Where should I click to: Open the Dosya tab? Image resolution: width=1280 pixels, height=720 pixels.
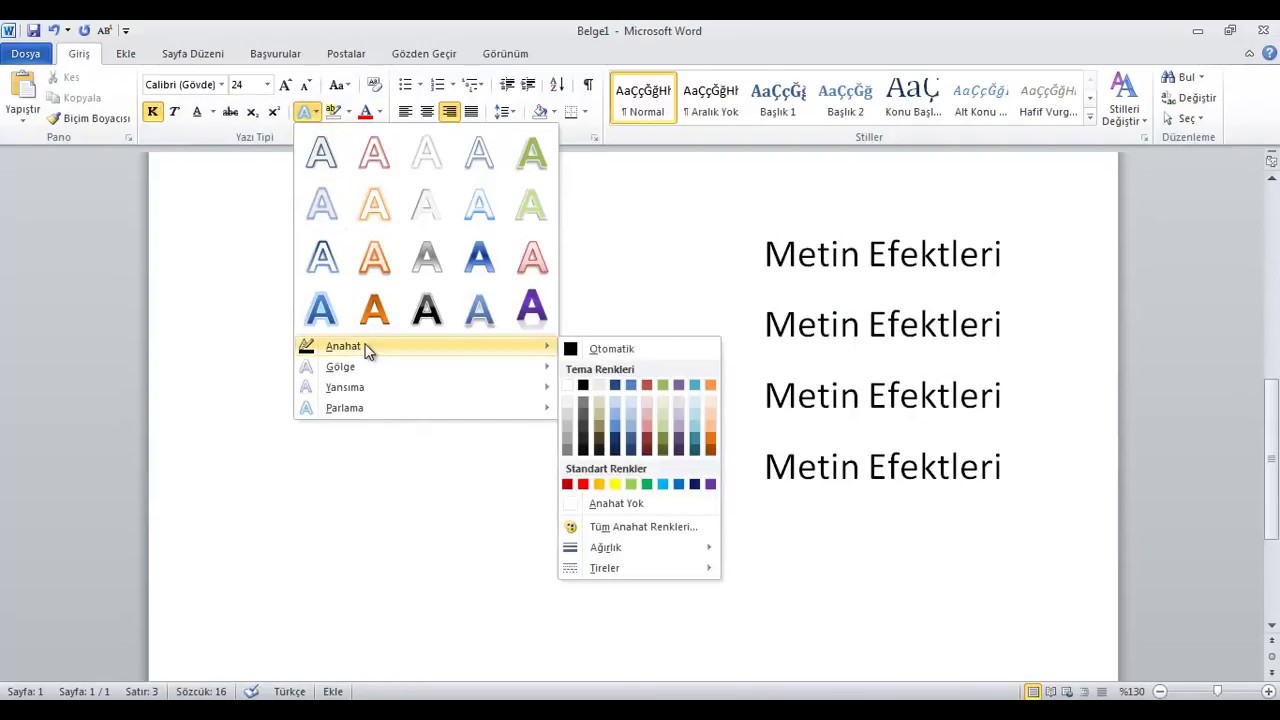pos(26,54)
